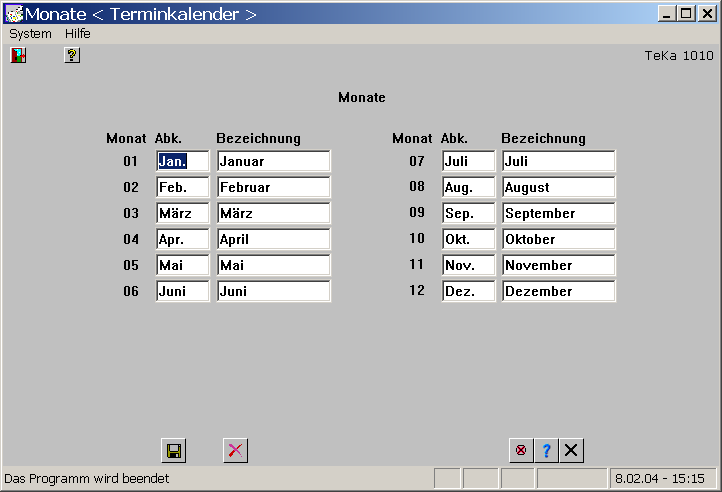The height and width of the screenshot is (492, 722).
Task: Open the System menu
Action: pyautogui.click(x=30, y=33)
